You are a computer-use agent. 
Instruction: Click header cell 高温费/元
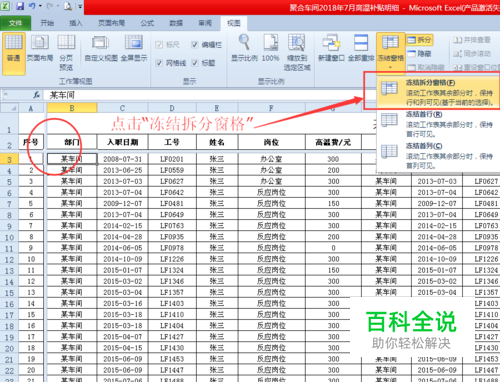[333, 142]
